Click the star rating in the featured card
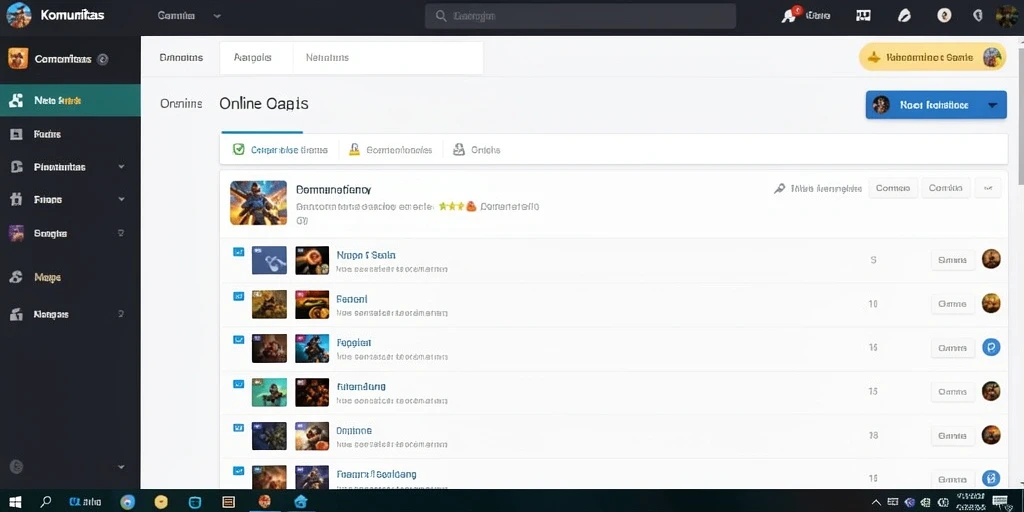The height and width of the screenshot is (512, 1024). pos(451,206)
